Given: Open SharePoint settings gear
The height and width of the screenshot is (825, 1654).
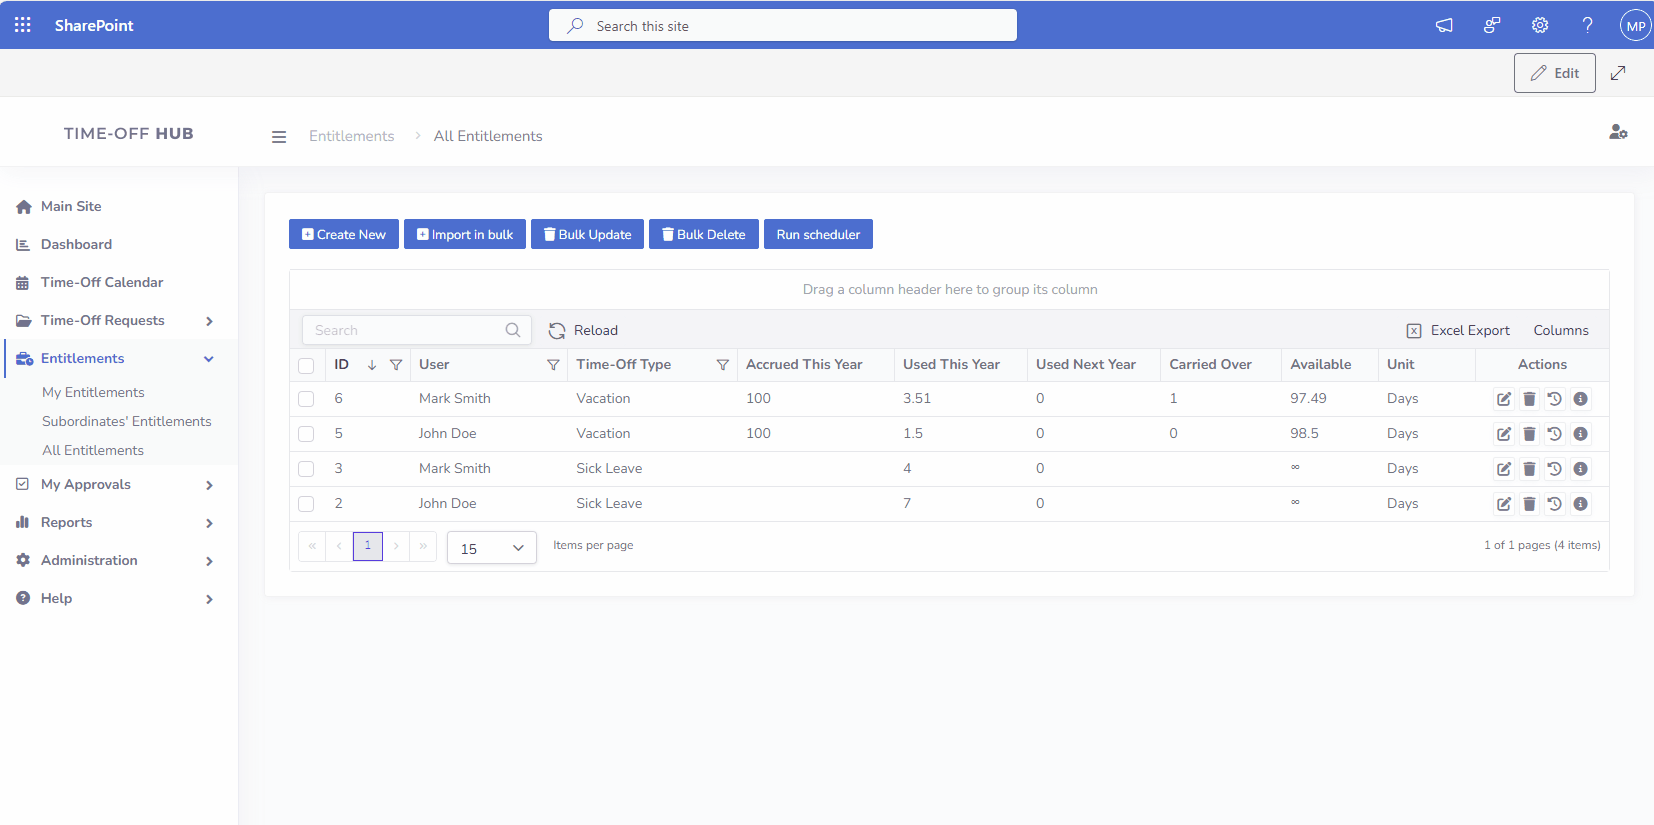Looking at the screenshot, I should 1540,25.
